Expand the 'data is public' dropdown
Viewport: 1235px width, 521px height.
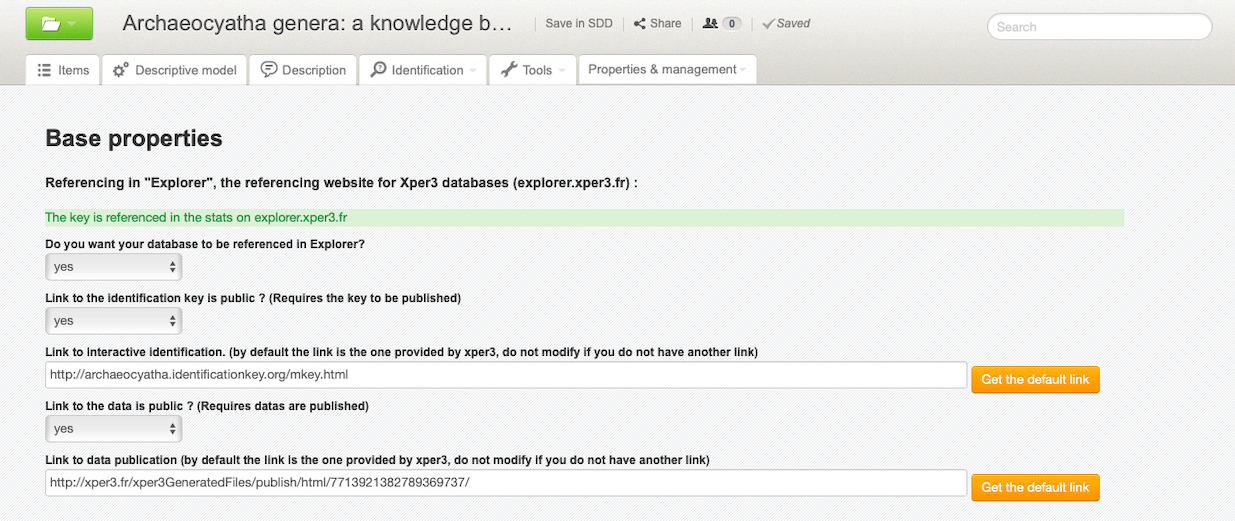click(x=113, y=428)
